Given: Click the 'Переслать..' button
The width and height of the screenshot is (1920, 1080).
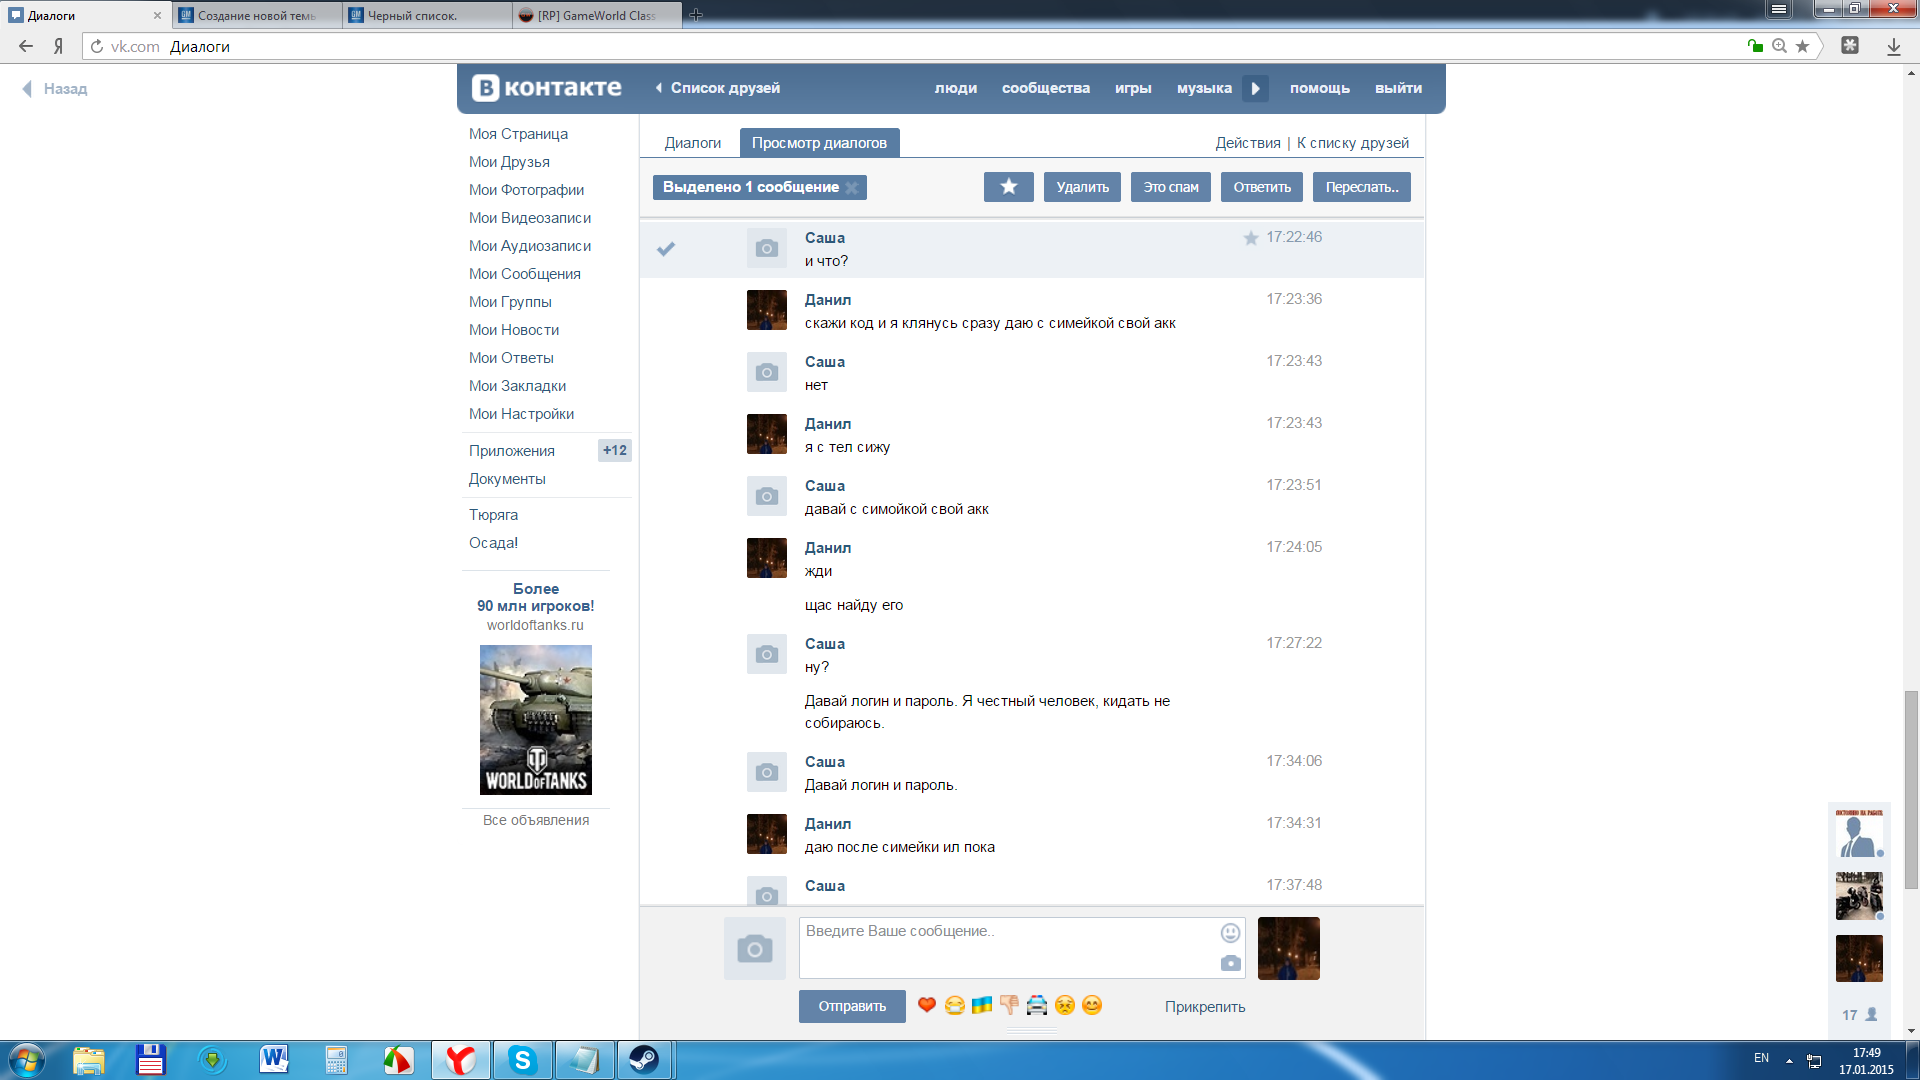Looking at the screenshot, I should click(1362, 187).
